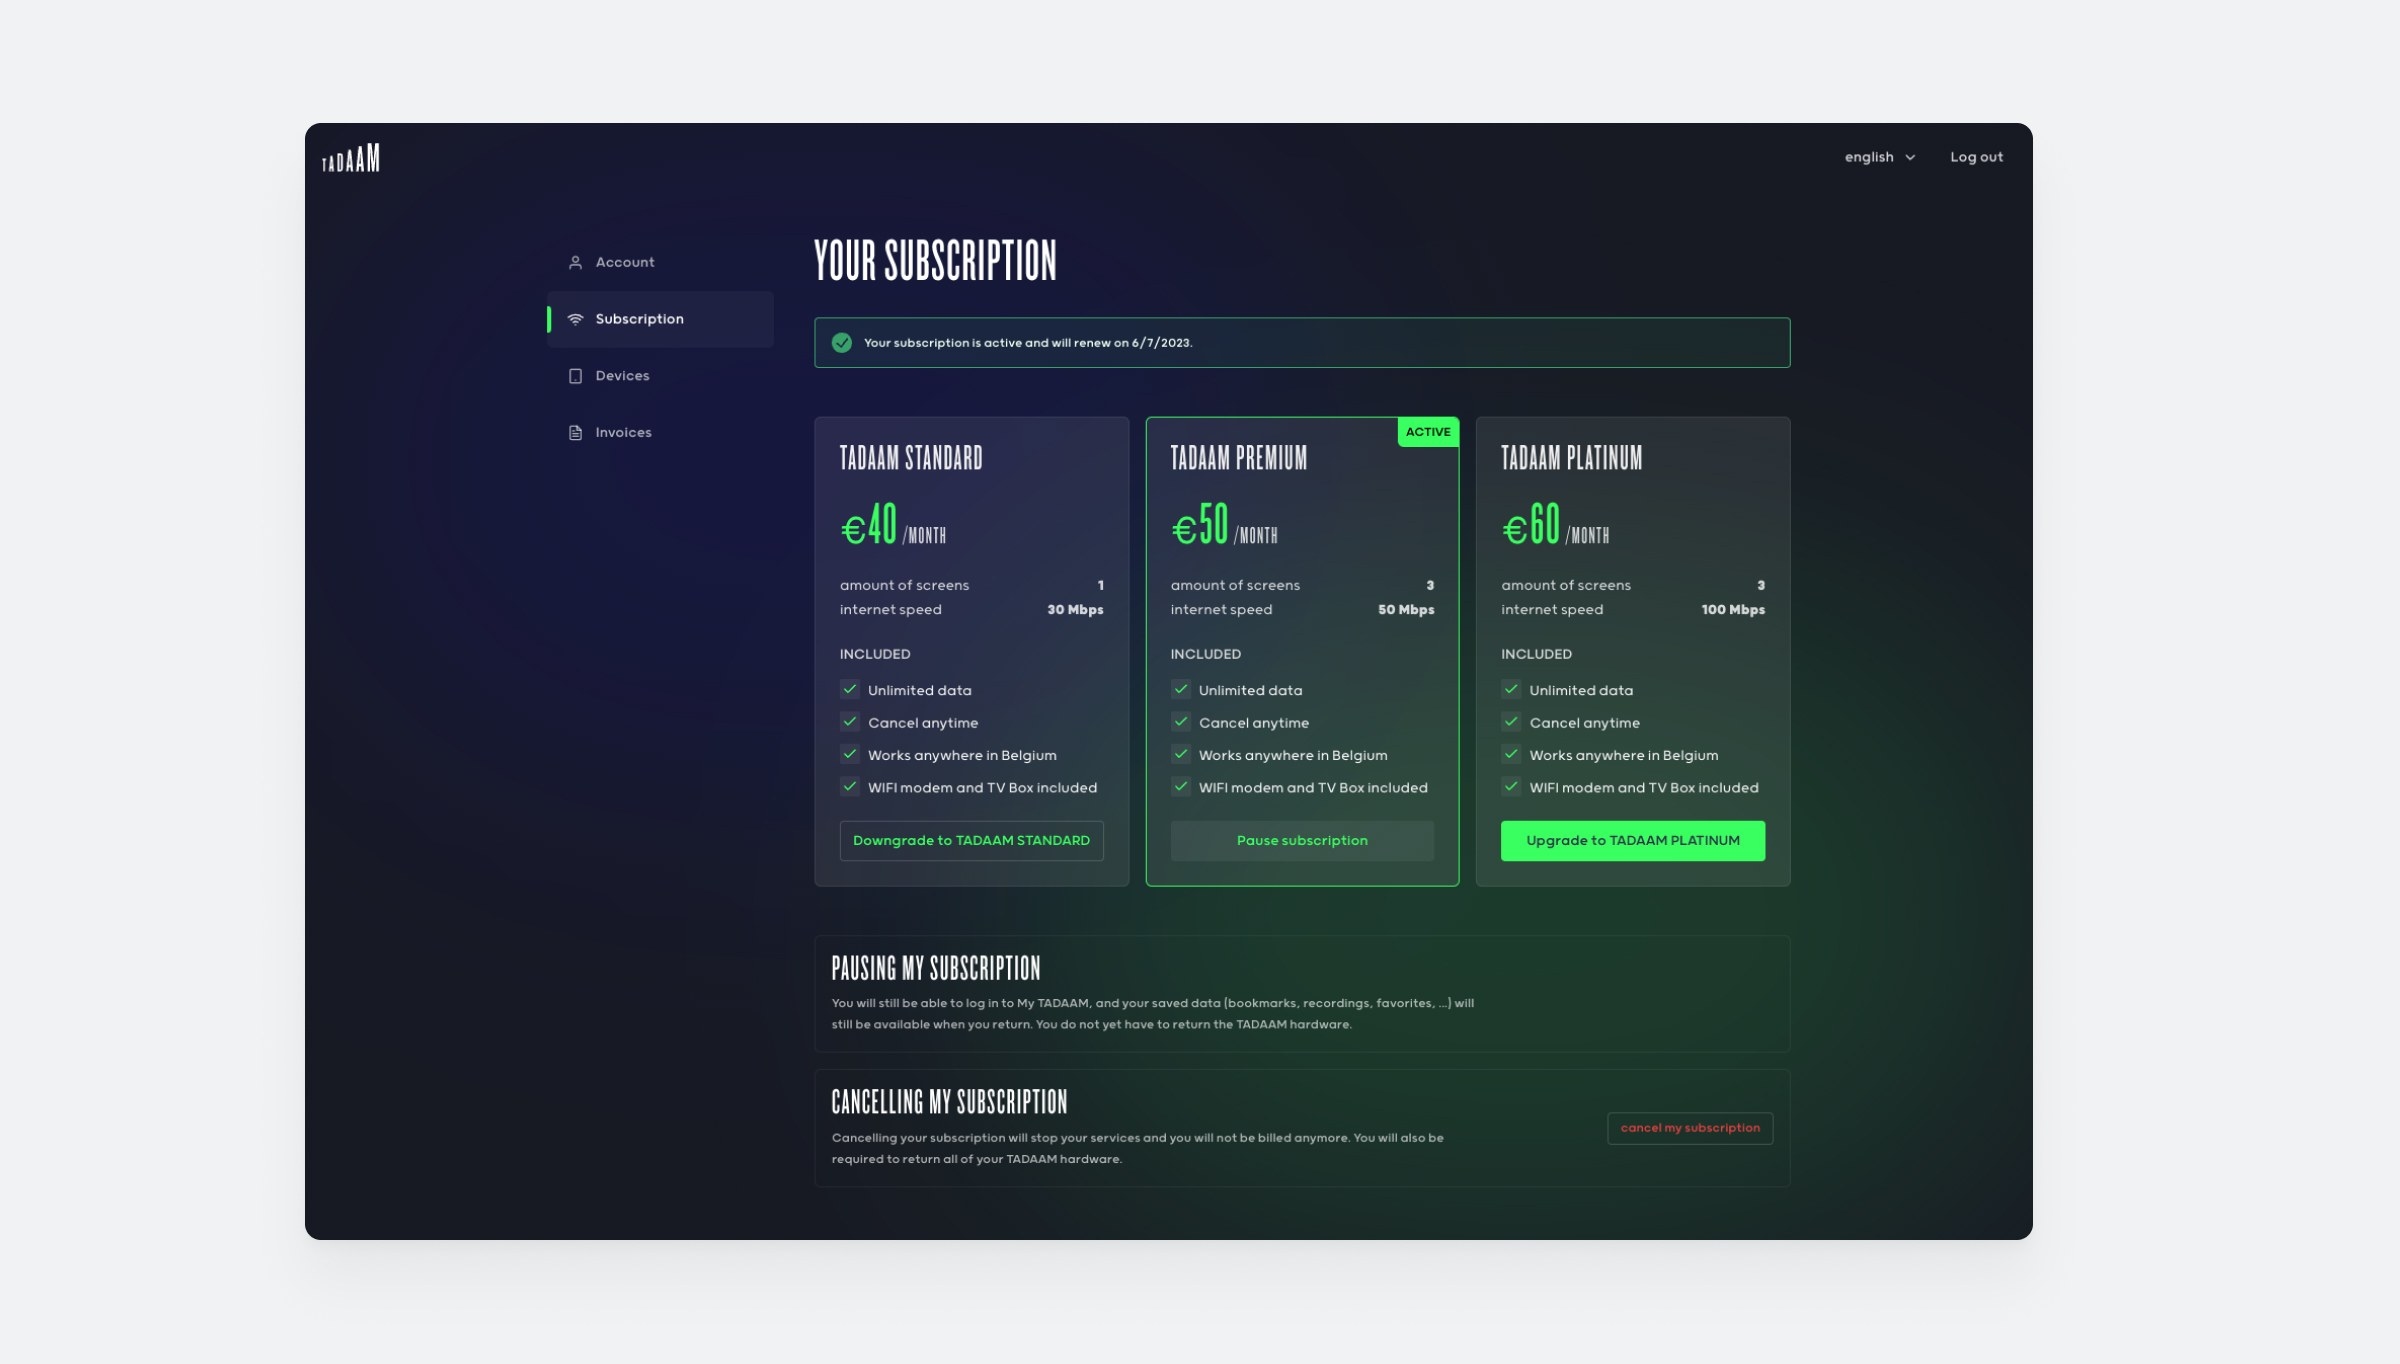
Task: Click Works anywhere checkmark in Standard plan
Action: 850,754
